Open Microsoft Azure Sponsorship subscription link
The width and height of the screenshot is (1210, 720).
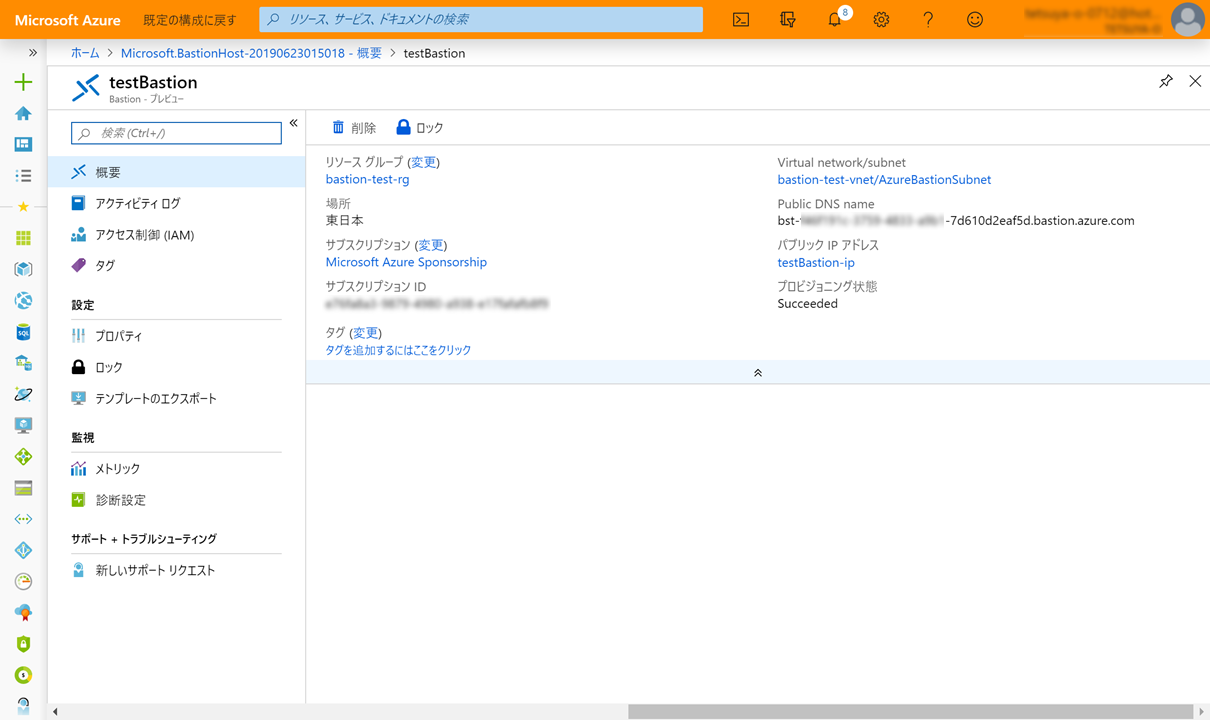[x=406, y=262]
